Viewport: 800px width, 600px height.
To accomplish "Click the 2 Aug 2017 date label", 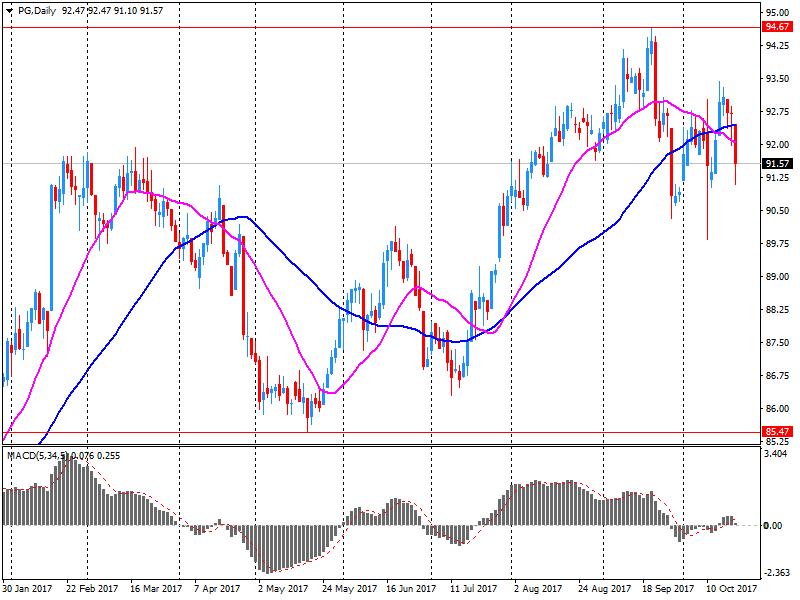I will [x=538, y=589].
